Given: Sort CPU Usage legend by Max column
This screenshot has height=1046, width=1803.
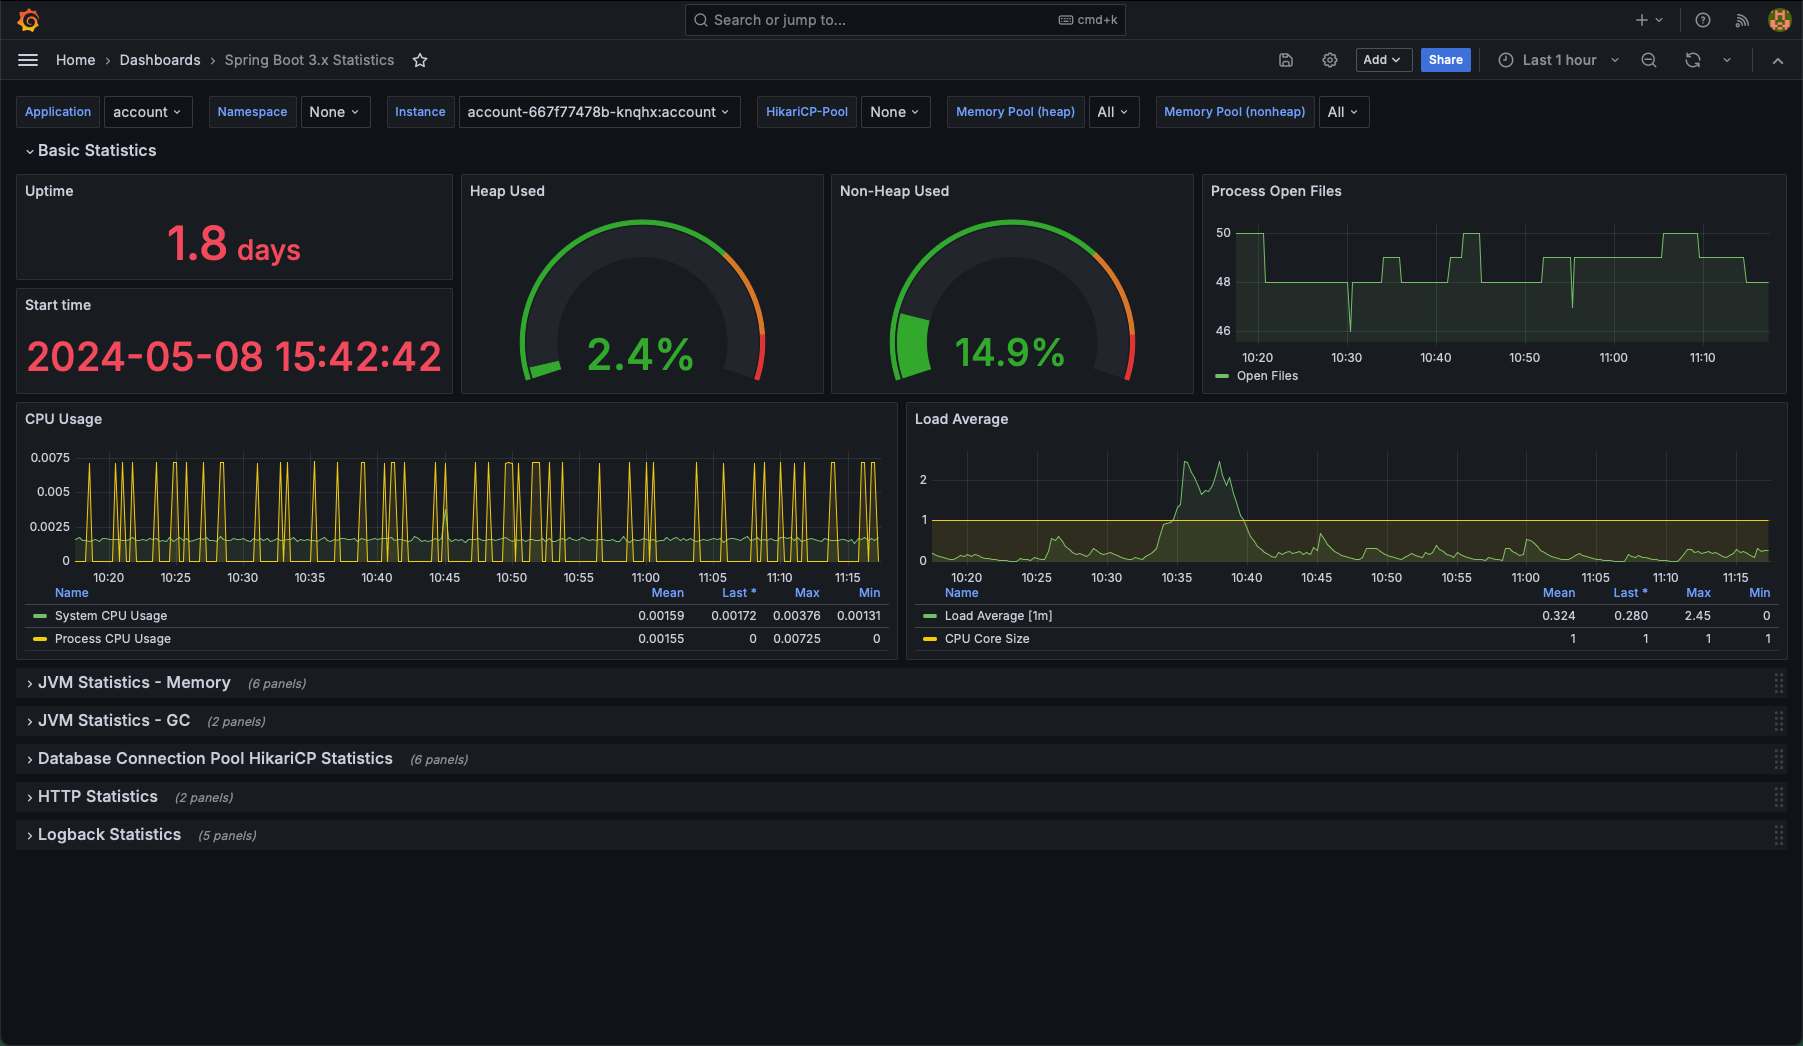Looking at the screenshot, I should click(807, 593).
